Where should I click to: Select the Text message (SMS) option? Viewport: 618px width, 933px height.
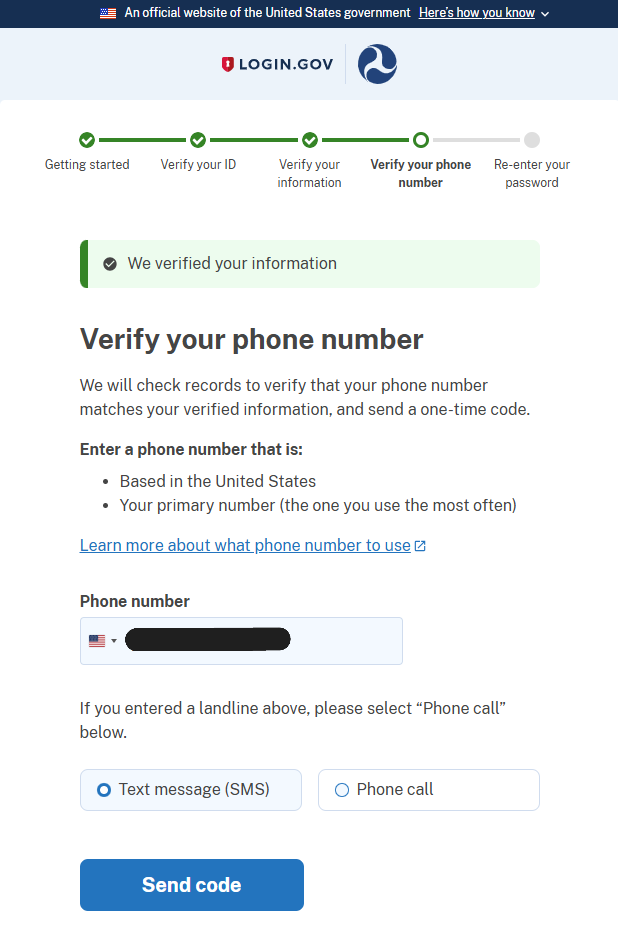[190, 789]
